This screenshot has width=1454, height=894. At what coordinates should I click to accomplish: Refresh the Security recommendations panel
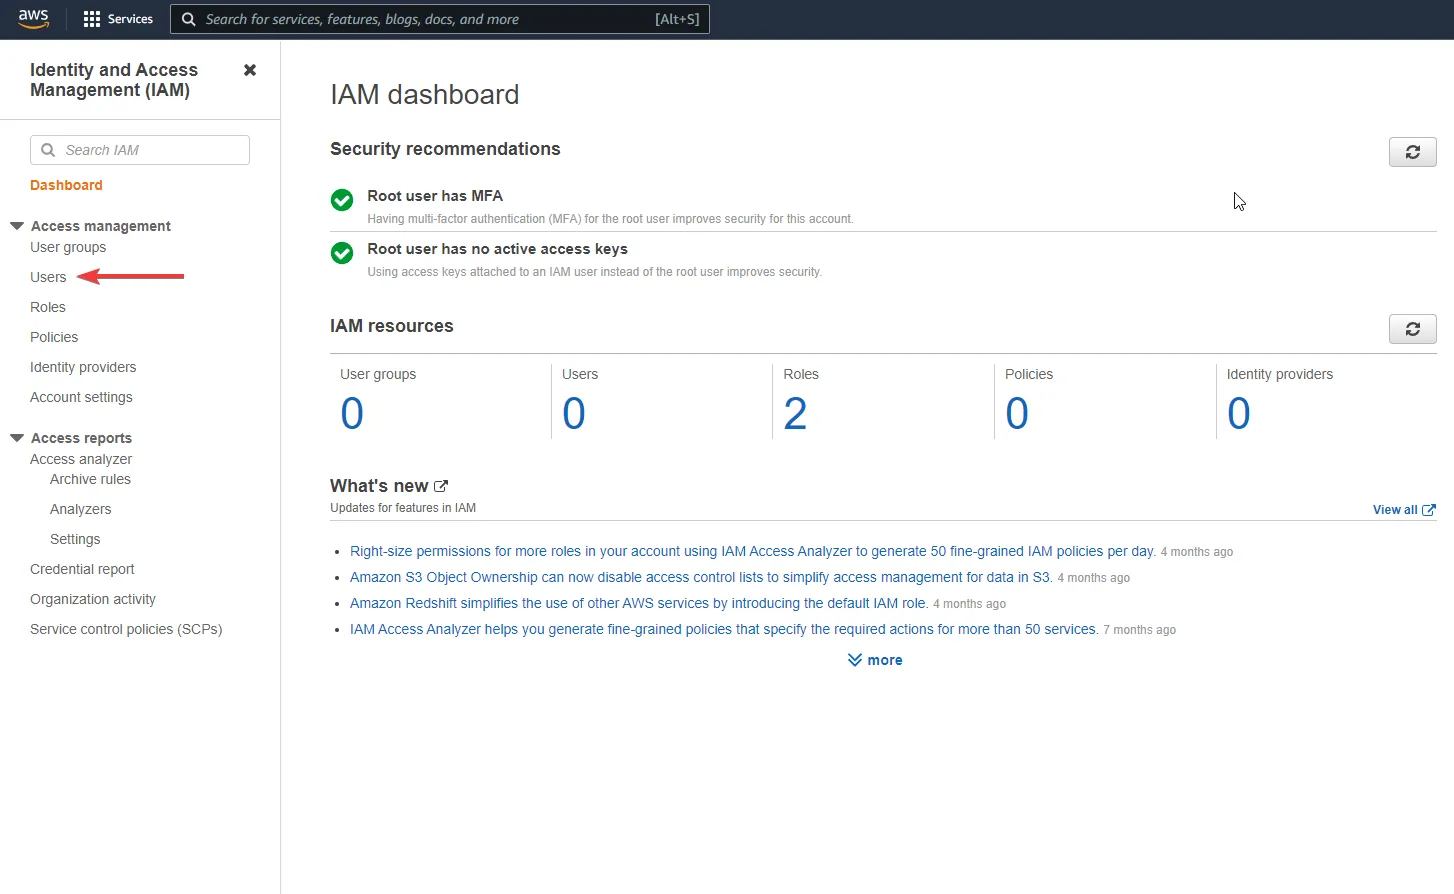(x=1412, y=151)
